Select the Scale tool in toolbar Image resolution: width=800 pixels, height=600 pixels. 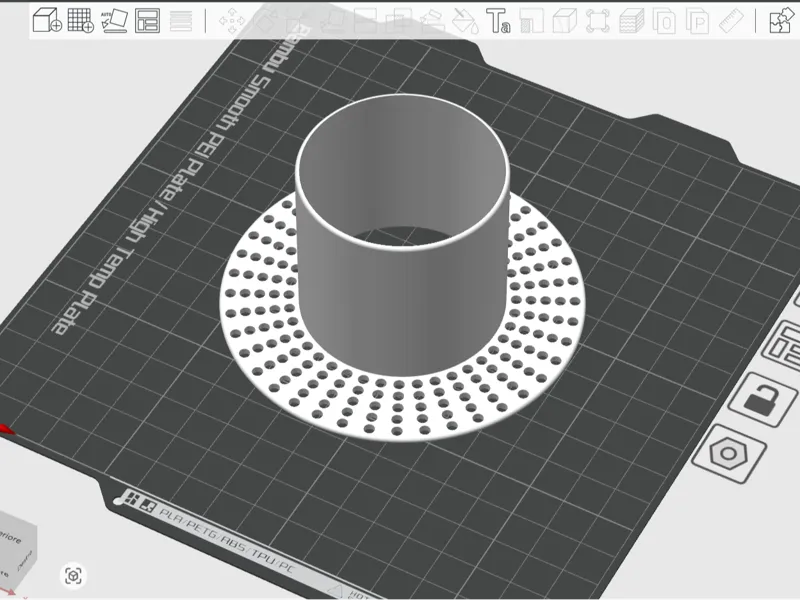[298, 20]
